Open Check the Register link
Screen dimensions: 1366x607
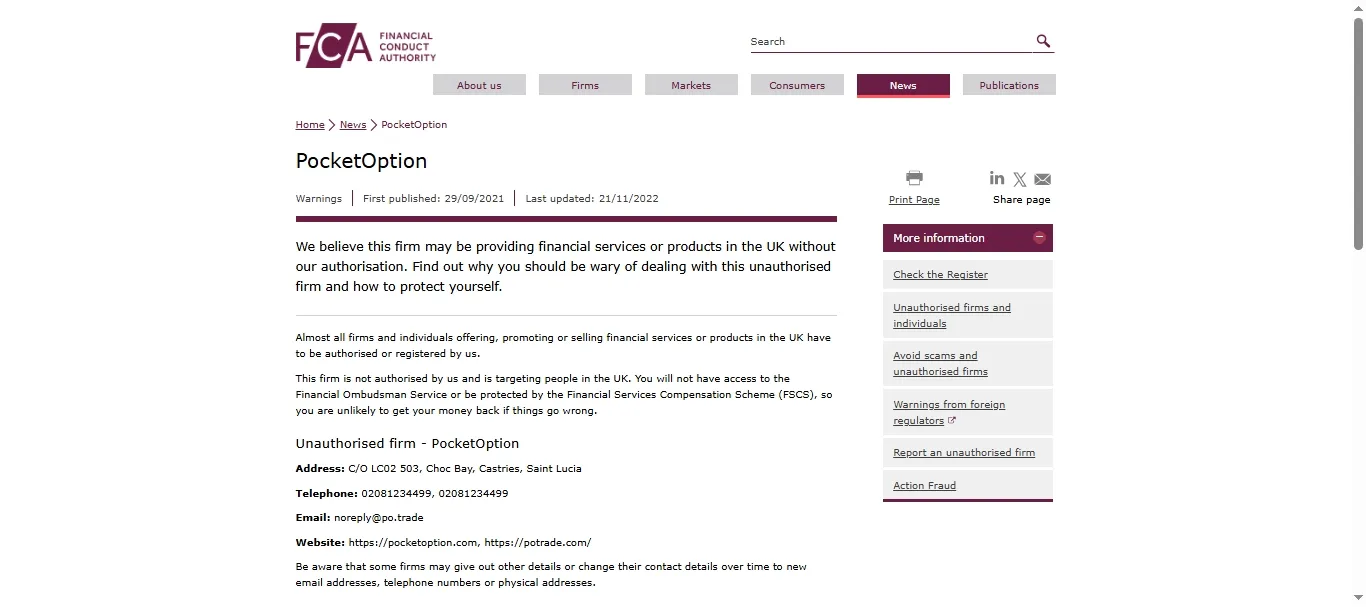coord(940,275)
